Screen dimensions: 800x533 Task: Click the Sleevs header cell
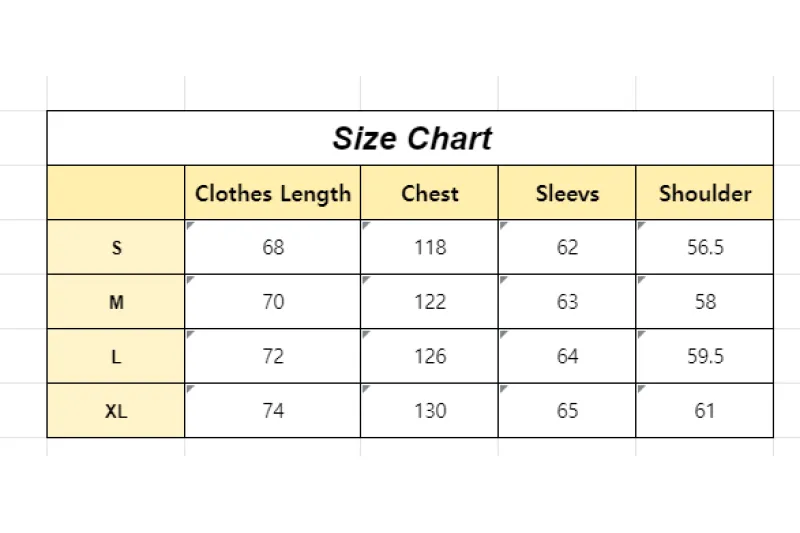(567, 193)
